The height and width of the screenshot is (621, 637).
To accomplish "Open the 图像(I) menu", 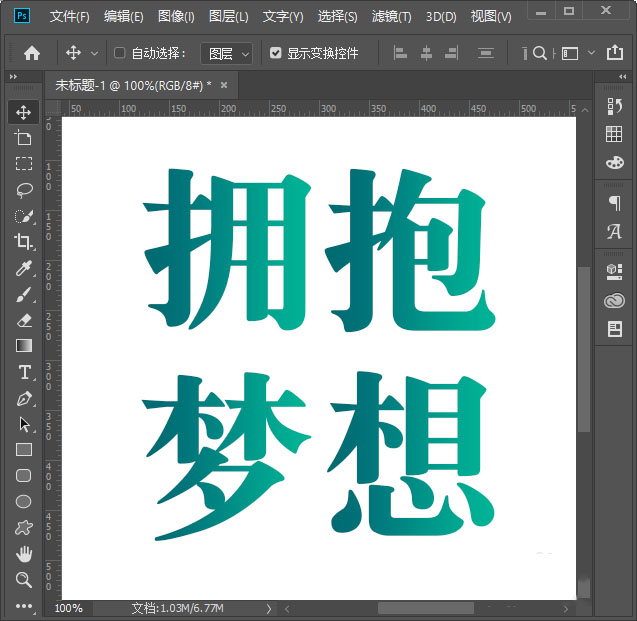I will pos(176,17).
